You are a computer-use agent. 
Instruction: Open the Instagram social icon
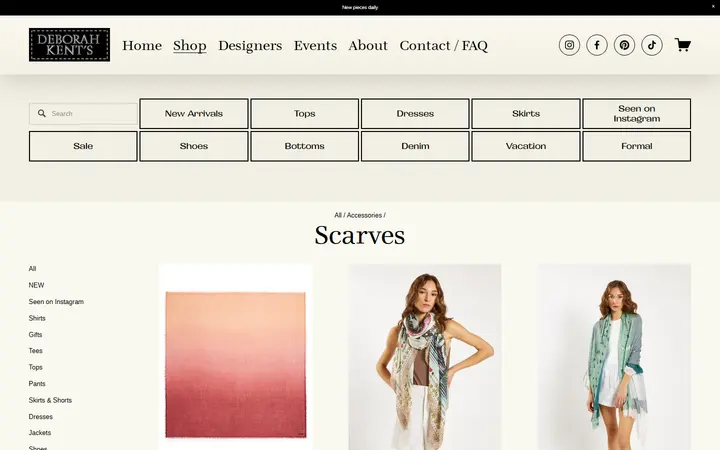[x=569, y=45]
